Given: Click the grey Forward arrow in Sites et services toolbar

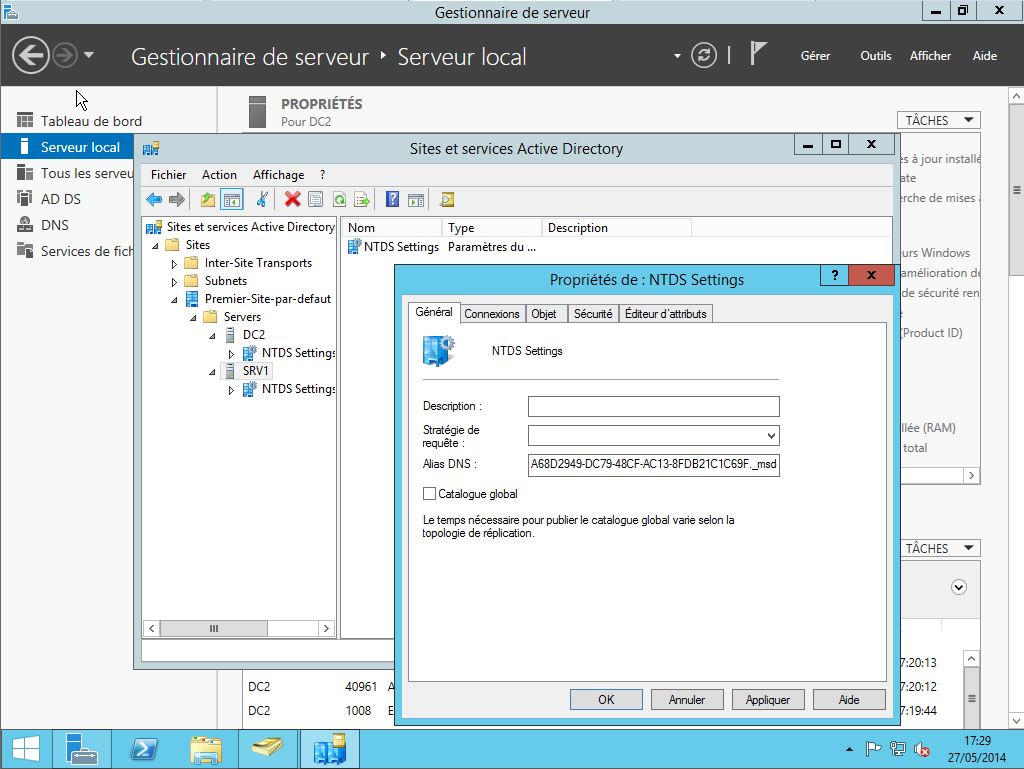Looking at the screenshot, I should [177, 200].
